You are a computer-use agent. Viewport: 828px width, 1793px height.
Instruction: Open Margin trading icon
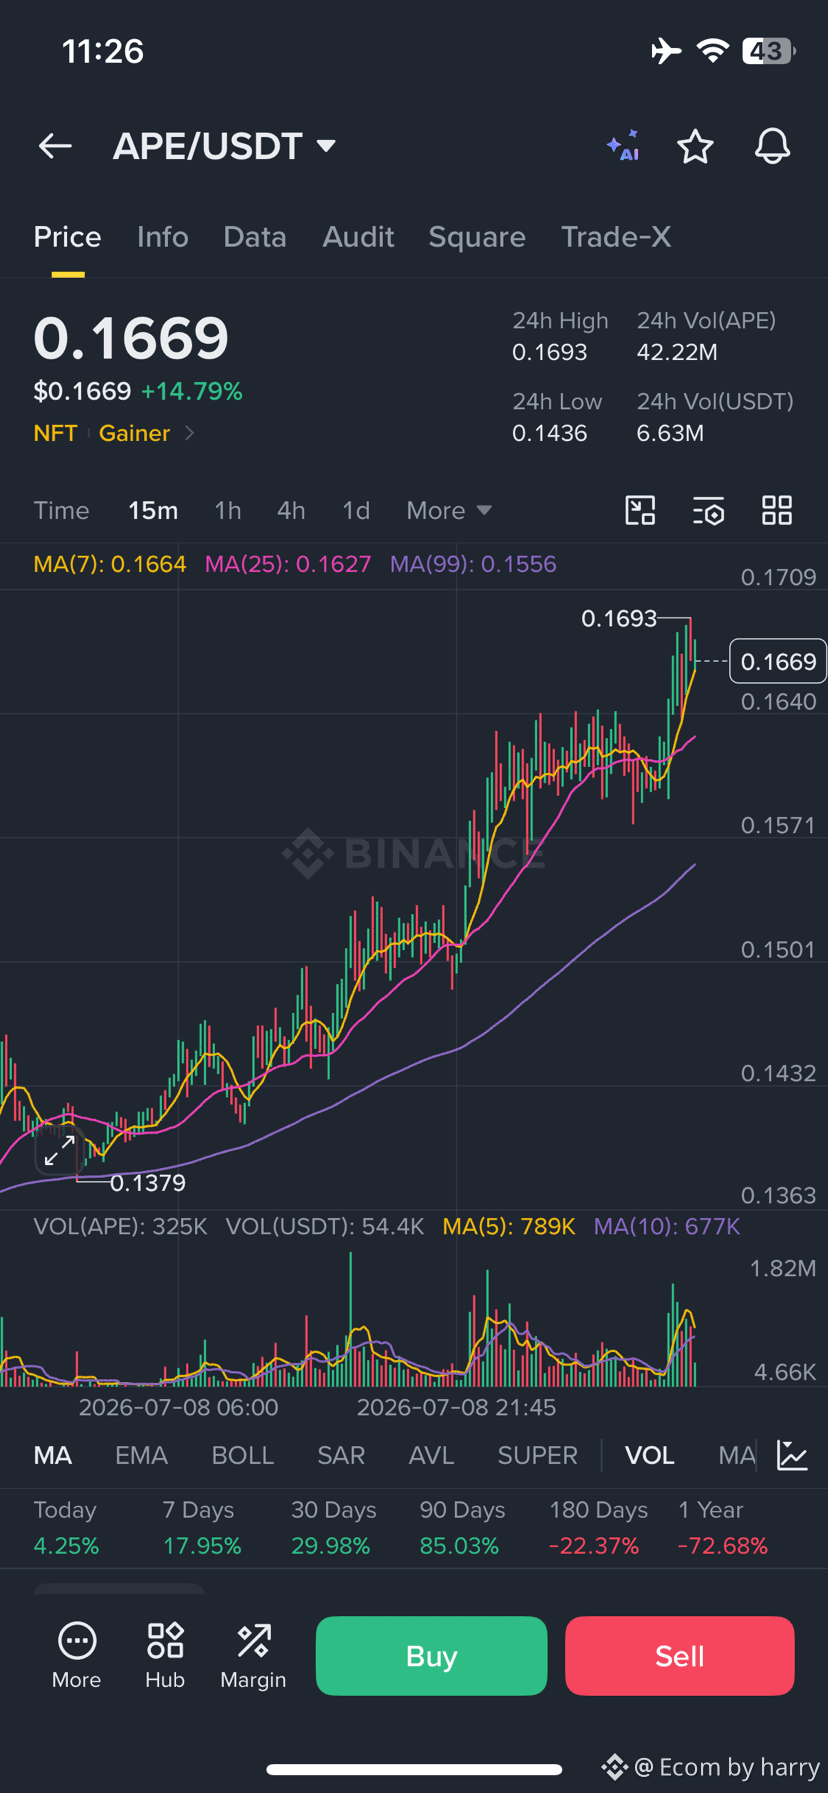pyautogui.click(x=253, y=1655)
